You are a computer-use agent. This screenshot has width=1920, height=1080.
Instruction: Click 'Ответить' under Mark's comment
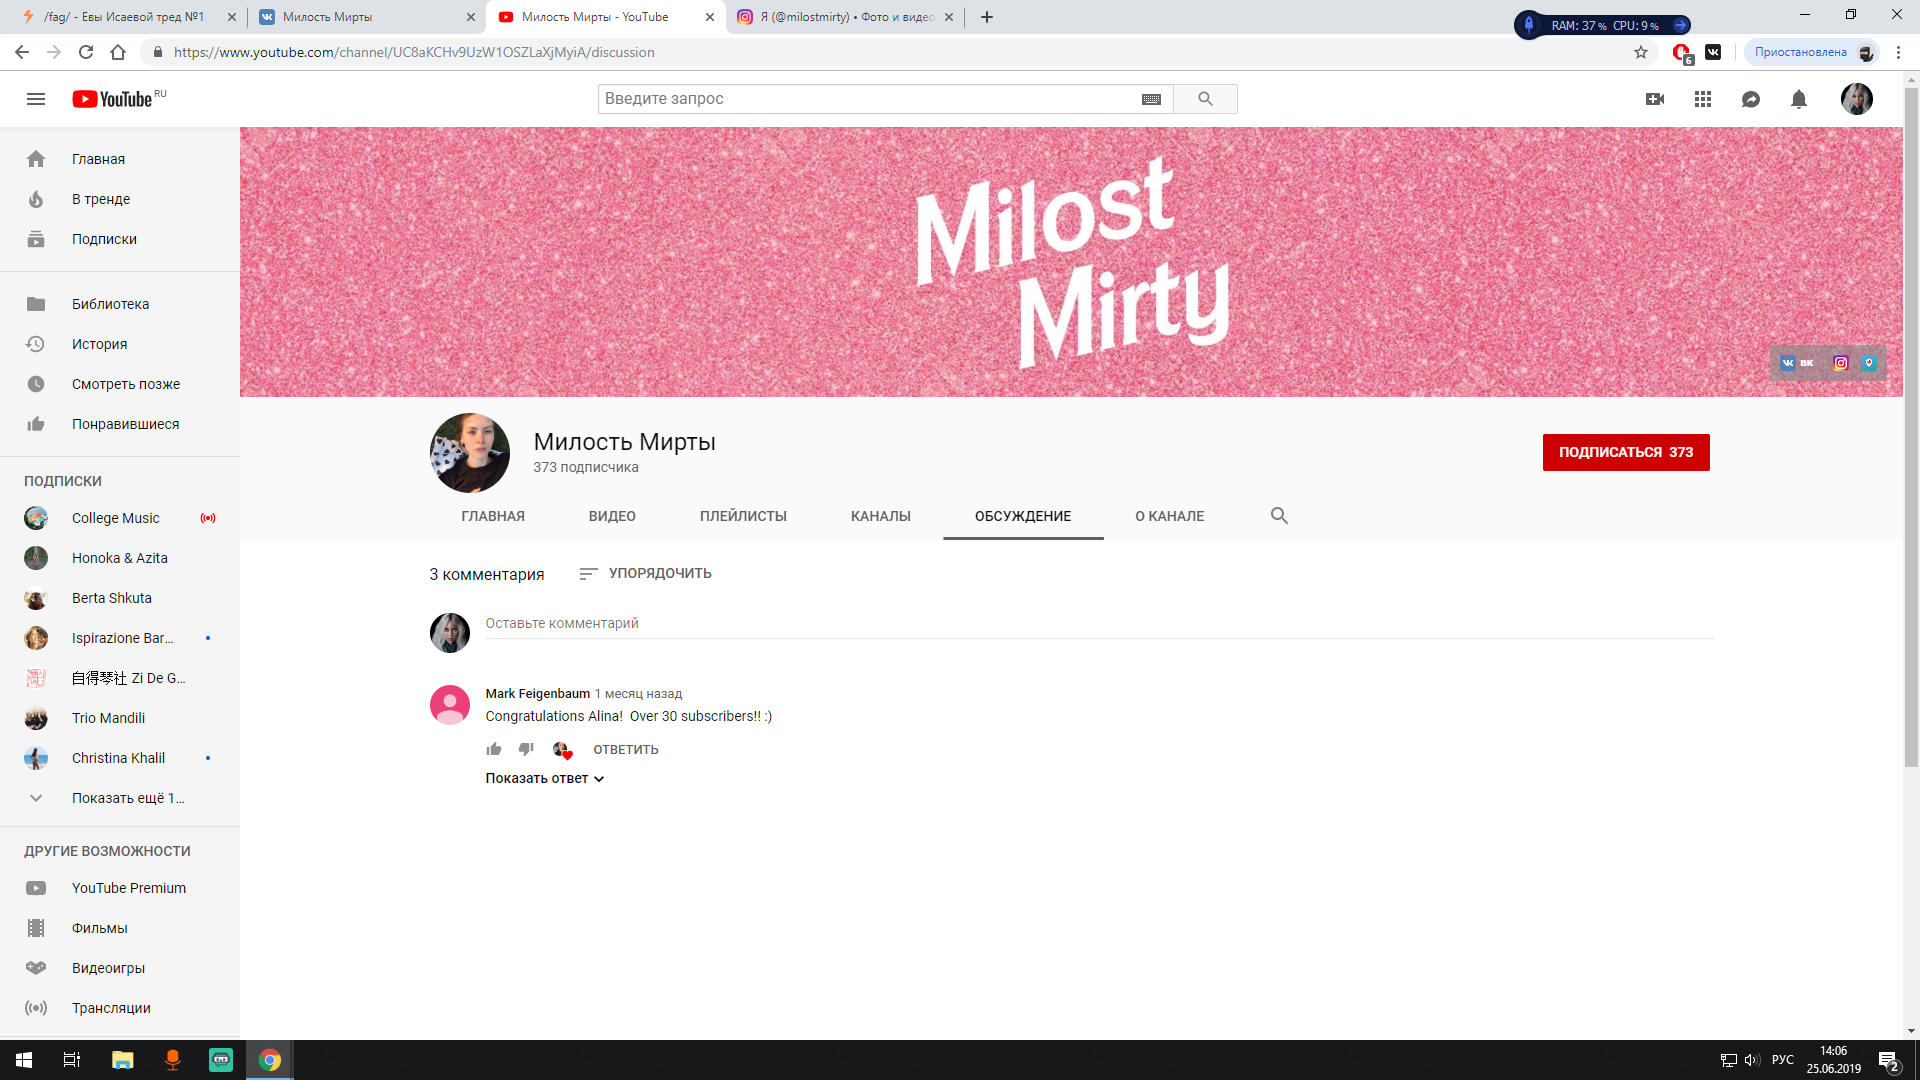pyautogui.click(x=626, y=749)
